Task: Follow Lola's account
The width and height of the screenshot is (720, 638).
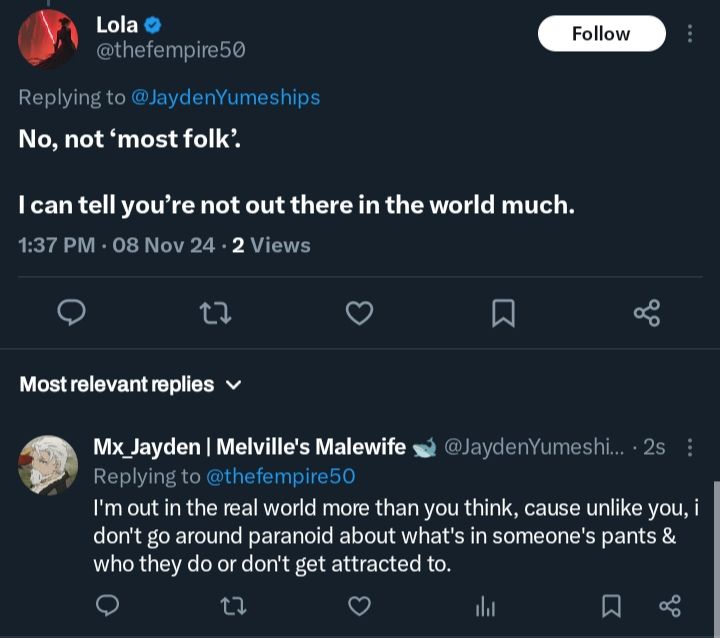Action: pos(601,34)
